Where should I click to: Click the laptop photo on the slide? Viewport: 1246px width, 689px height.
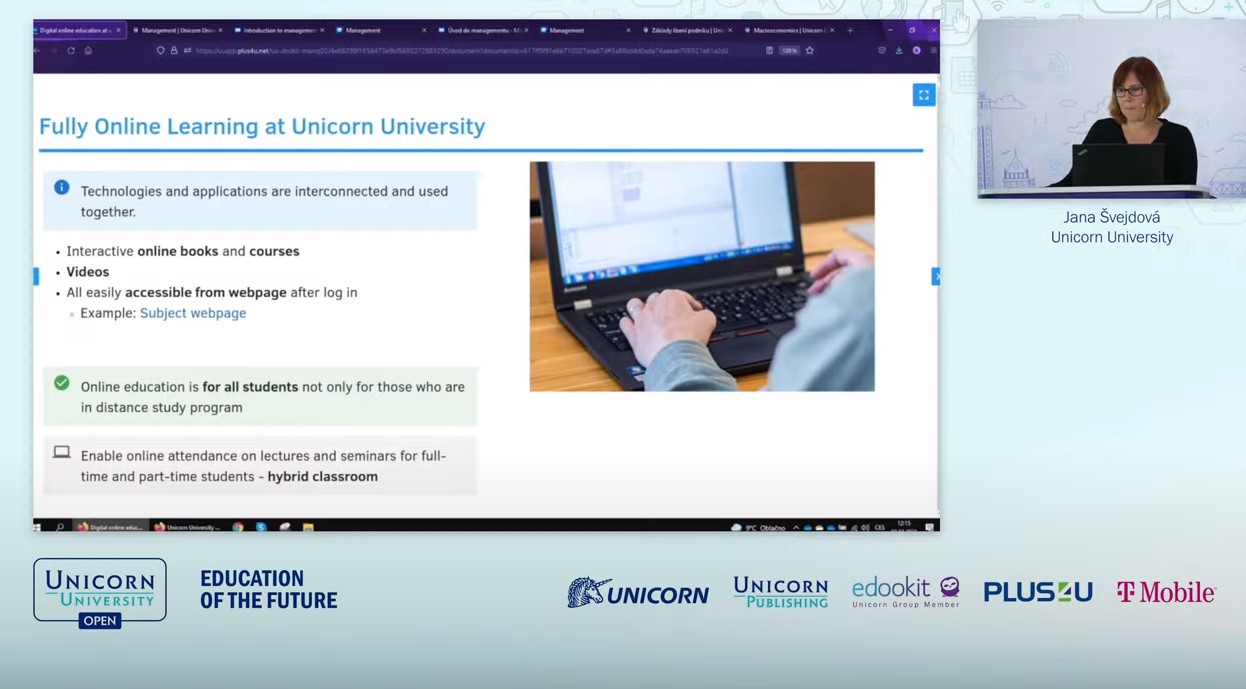[x=702, y=276]
